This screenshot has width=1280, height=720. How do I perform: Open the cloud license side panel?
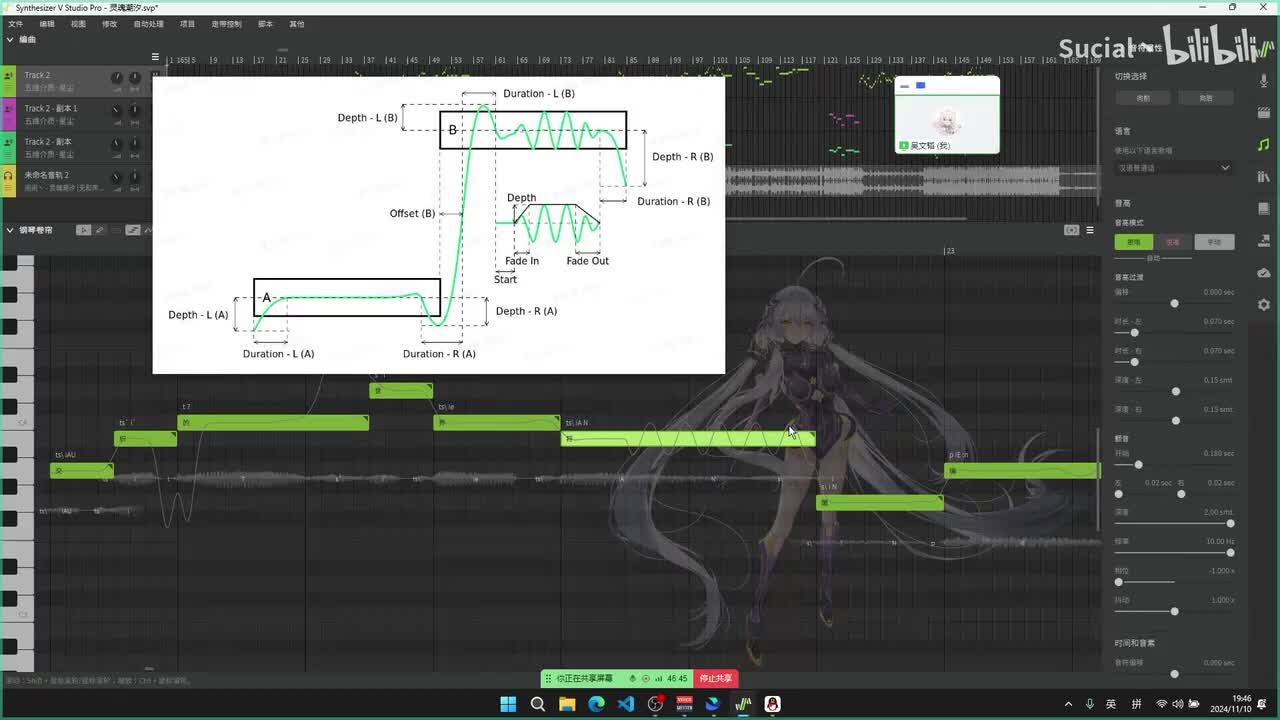pyautogui.click(x=1264, y=273)
